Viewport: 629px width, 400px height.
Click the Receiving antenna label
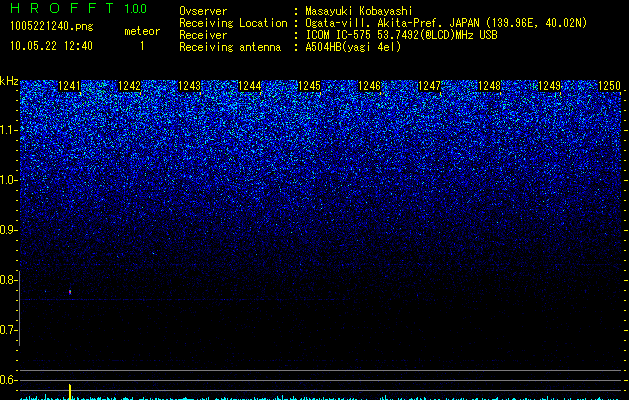[x=230, y=47]
